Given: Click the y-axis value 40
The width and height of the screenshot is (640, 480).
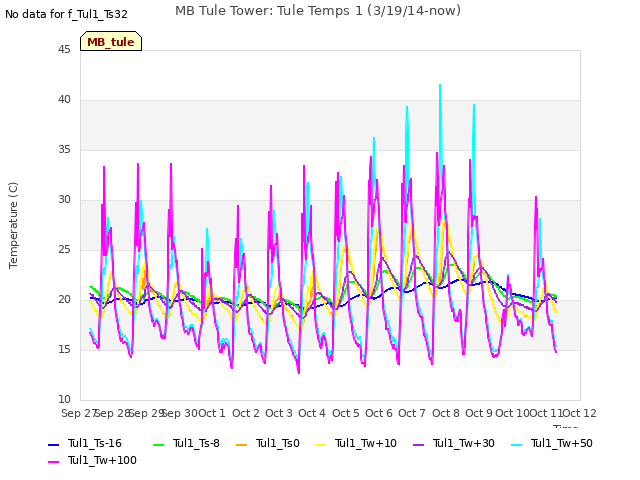Looking at the screenshot, I should pyautogui.click(x=64, y=100).
